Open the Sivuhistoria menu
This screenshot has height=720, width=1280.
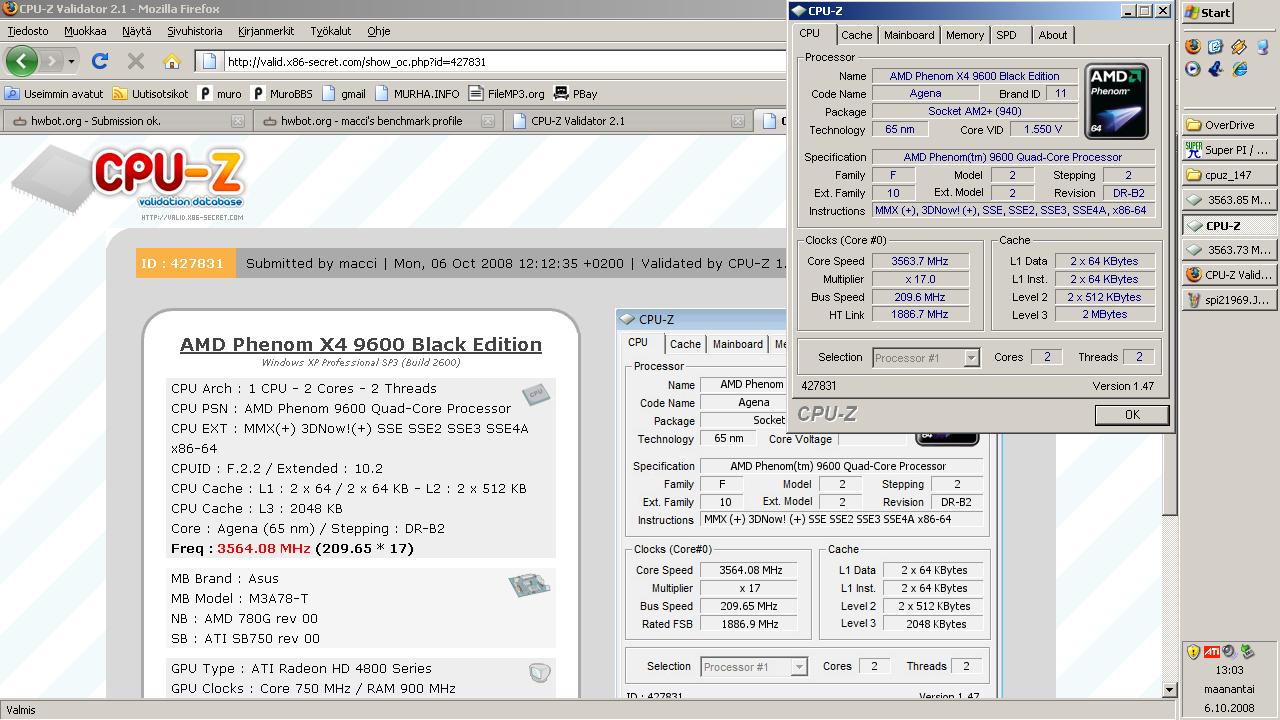(x=195, y=31)
